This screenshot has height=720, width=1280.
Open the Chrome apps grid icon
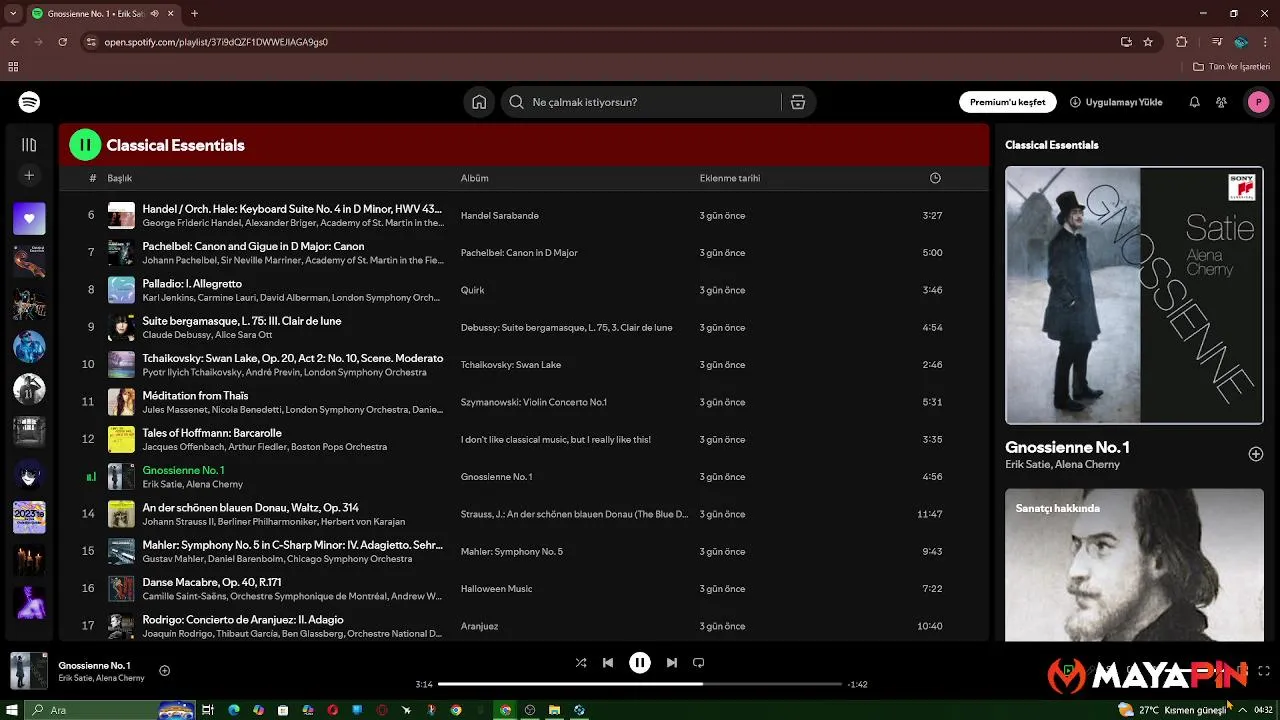tap(13, 67)
